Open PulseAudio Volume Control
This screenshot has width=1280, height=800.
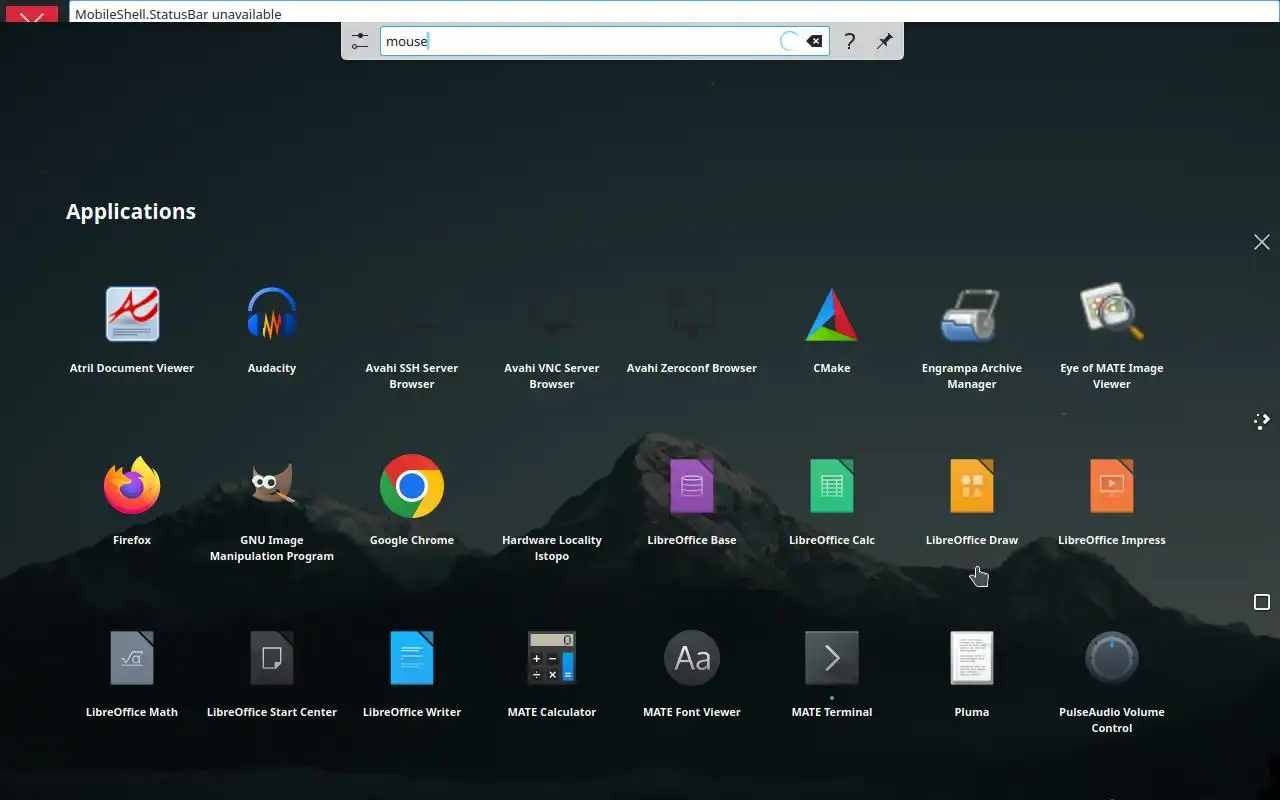click(1112, 682)
